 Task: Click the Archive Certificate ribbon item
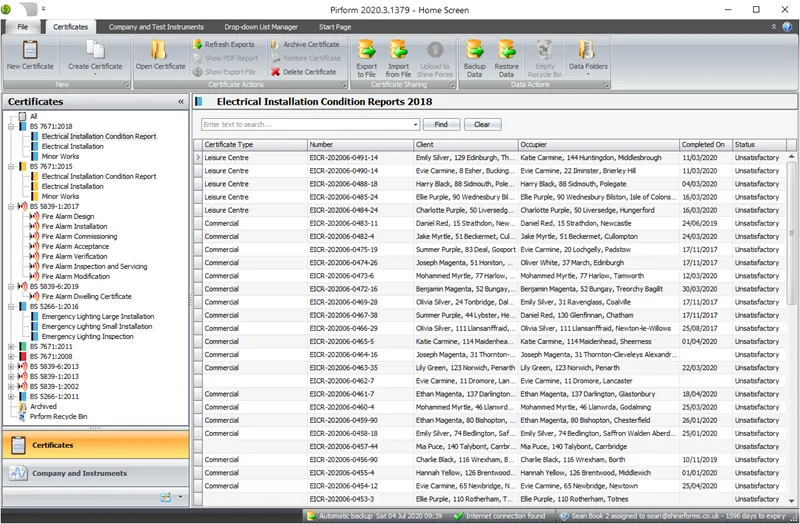(x=305, y=45)
